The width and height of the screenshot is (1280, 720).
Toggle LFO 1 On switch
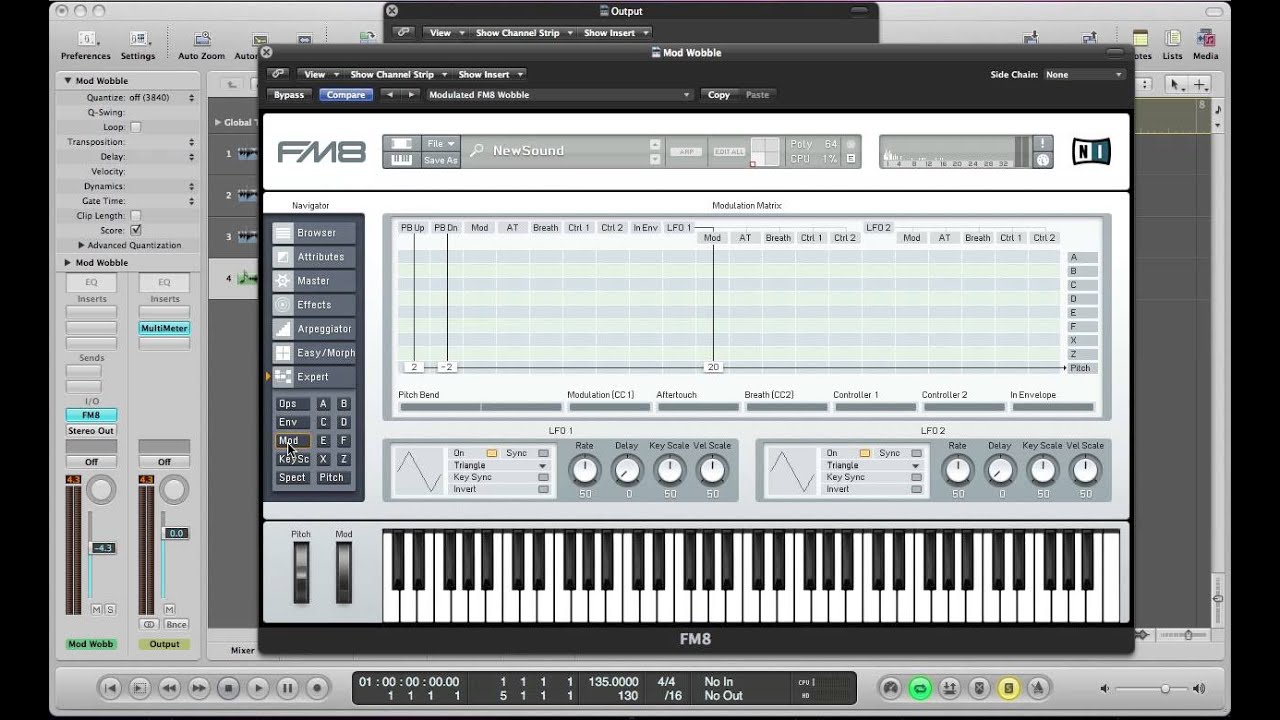tap(491, 453)
